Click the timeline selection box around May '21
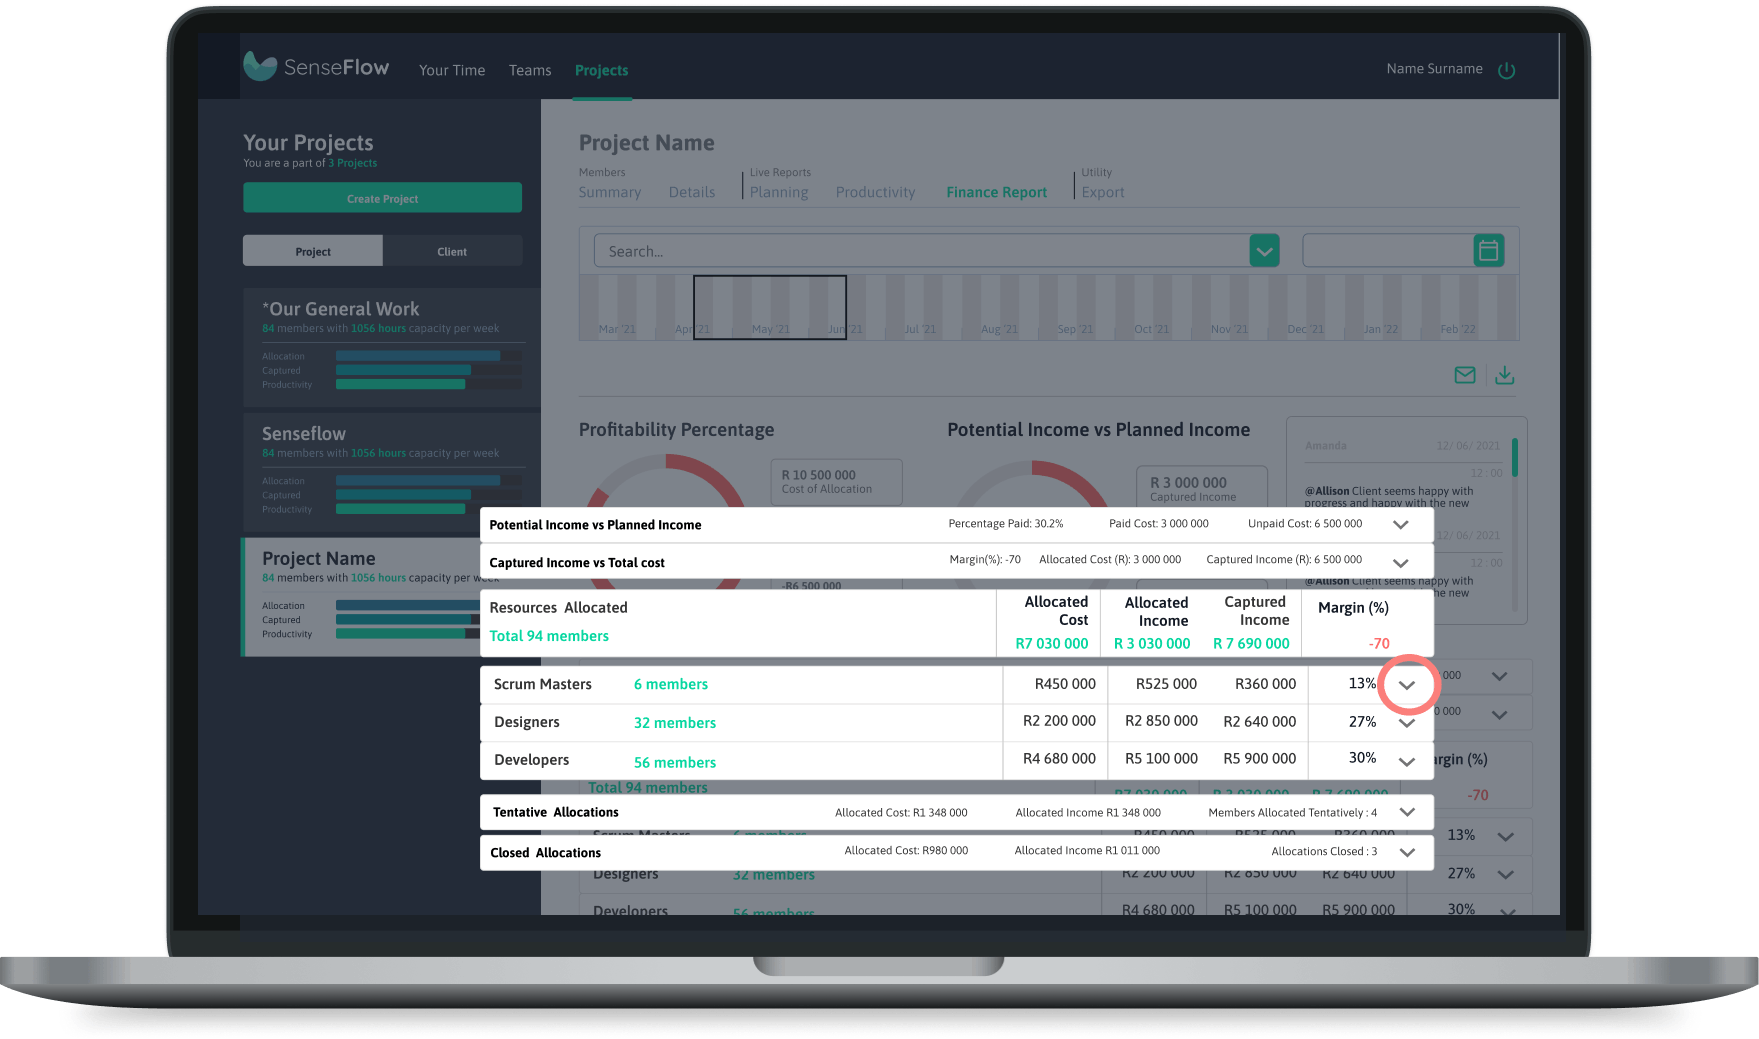1759x1039 pixels. pos(770,307)
